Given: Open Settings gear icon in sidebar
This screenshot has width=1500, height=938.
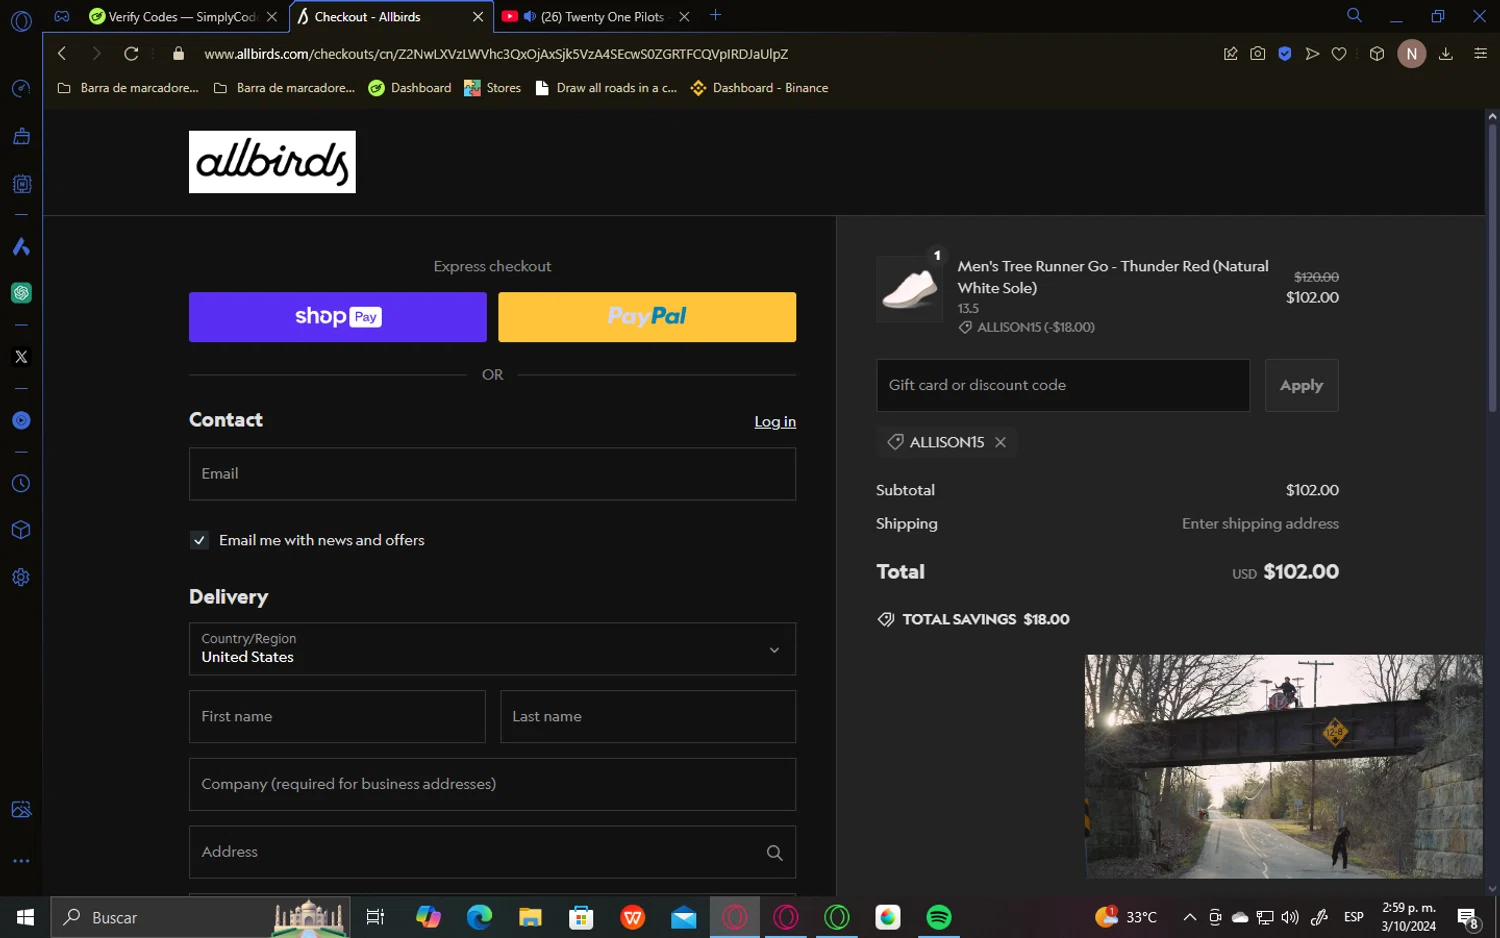Looking at the screenshot, I should click(x=21, y=577).
